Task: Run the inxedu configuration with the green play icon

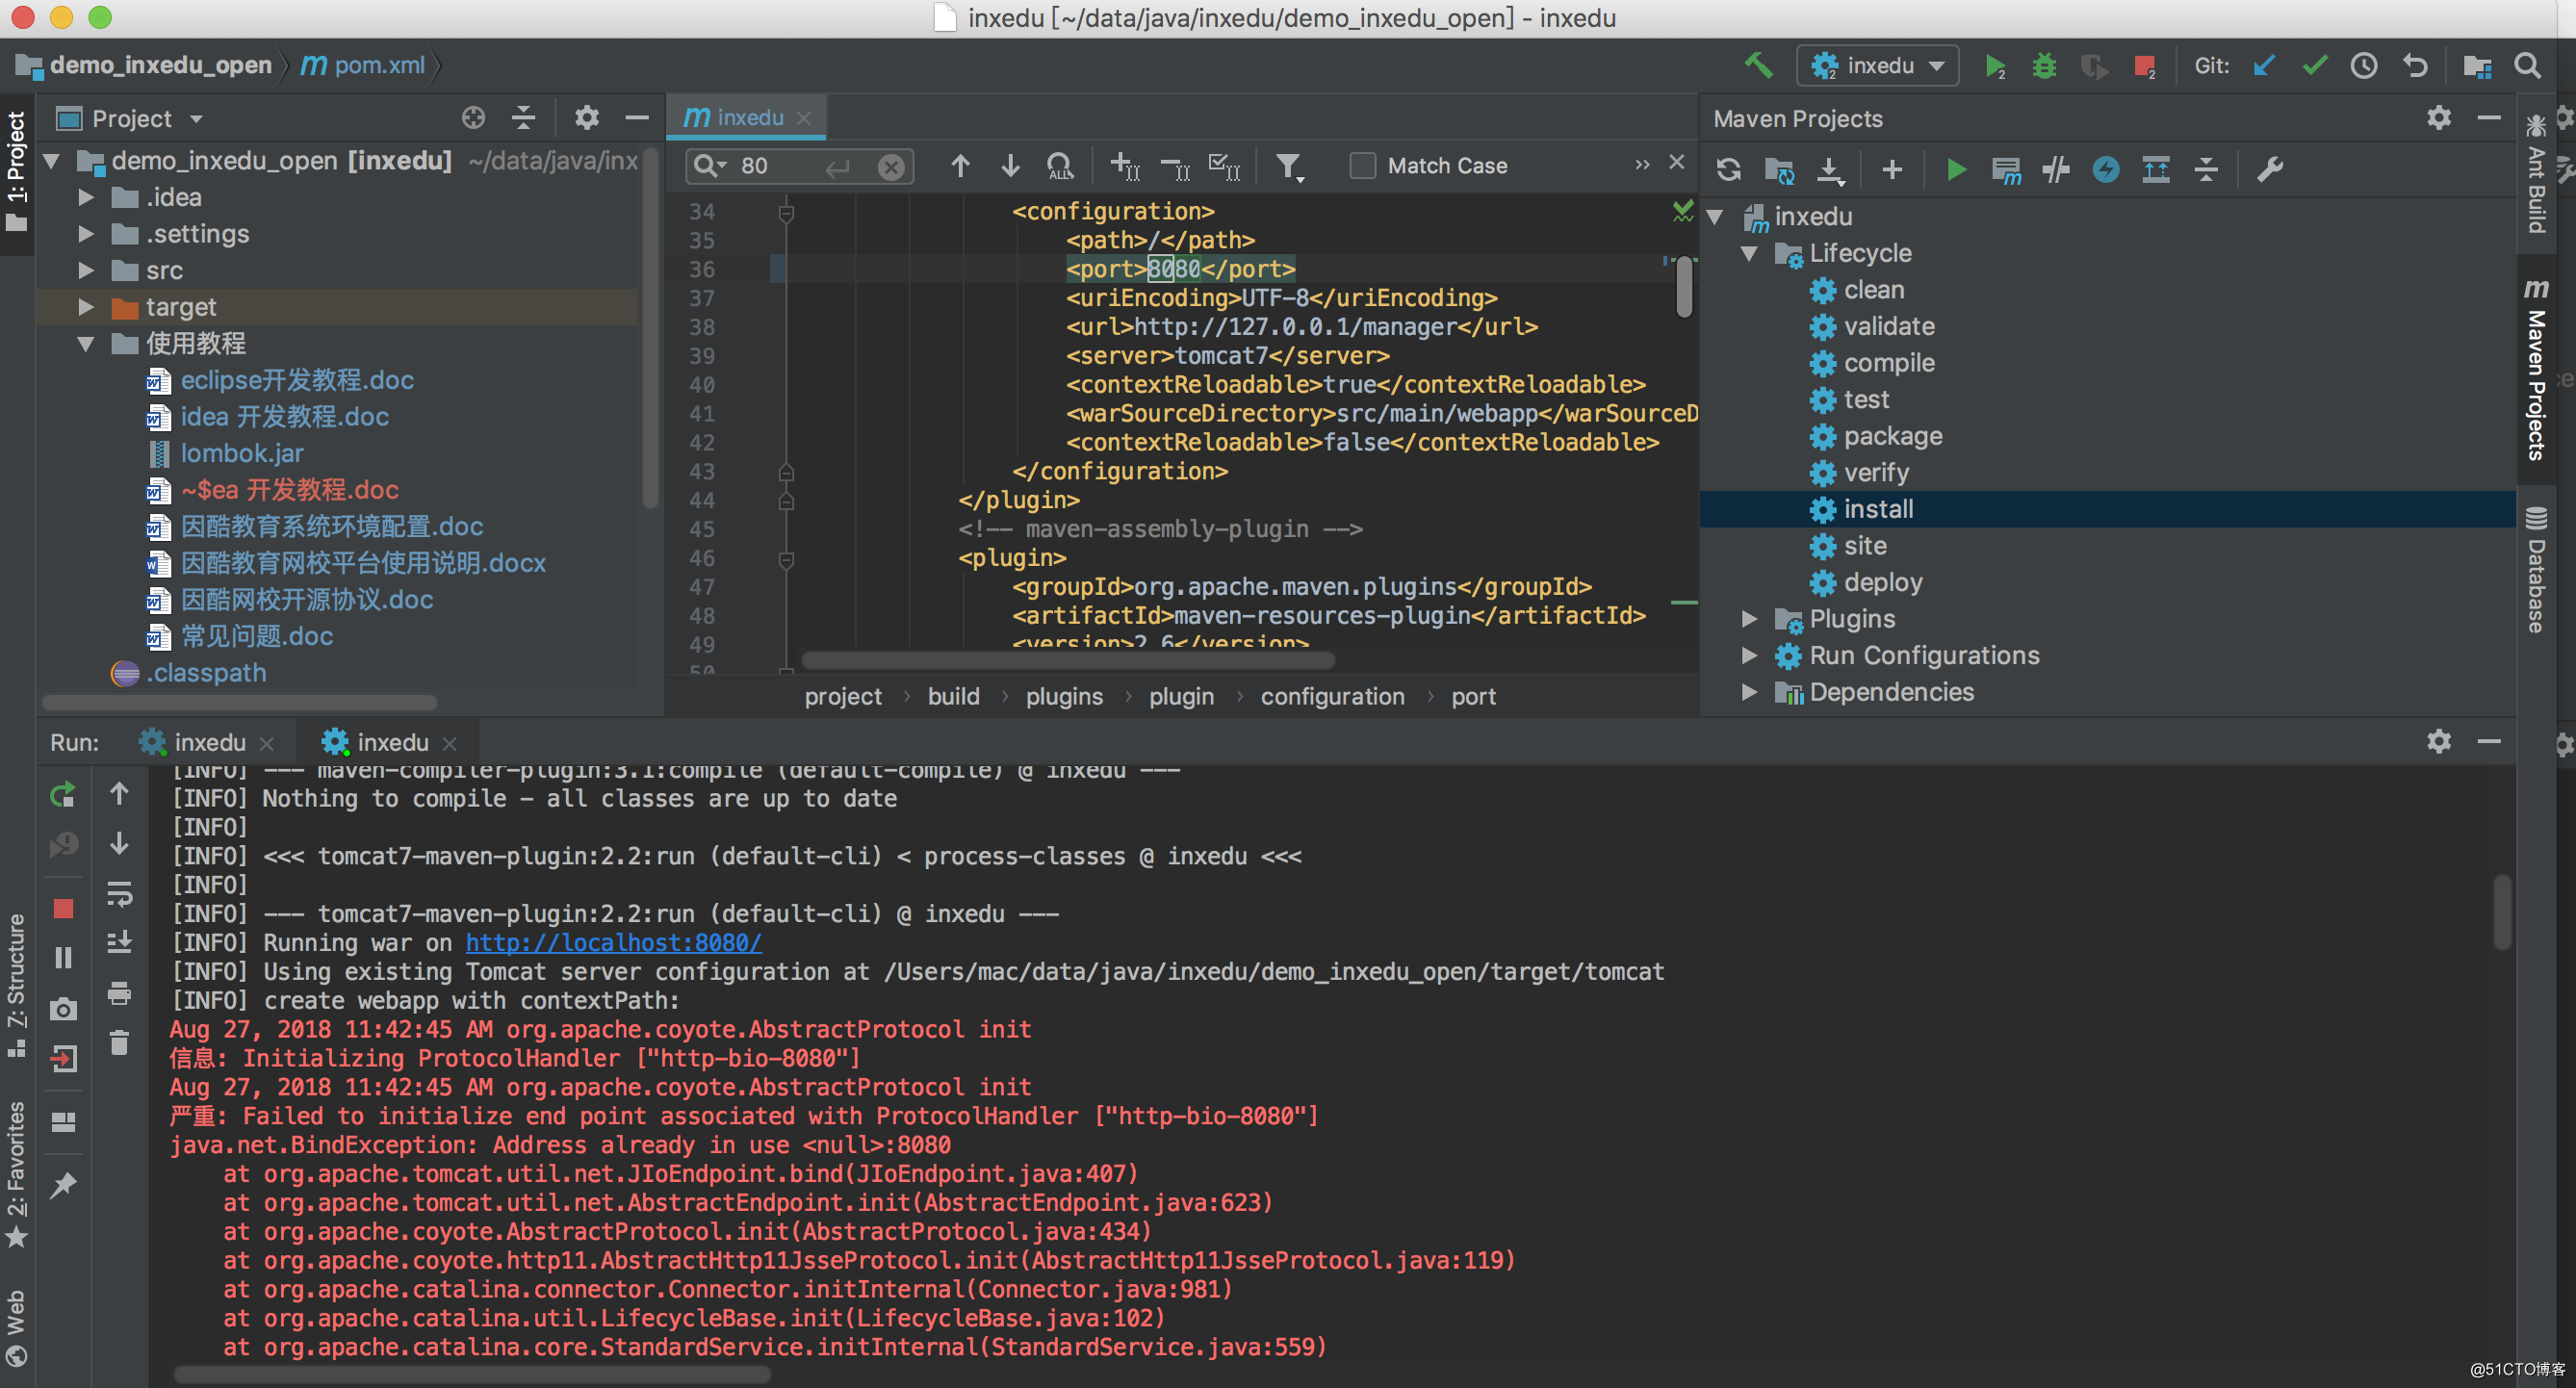Action: click(x=1995, y=66)
